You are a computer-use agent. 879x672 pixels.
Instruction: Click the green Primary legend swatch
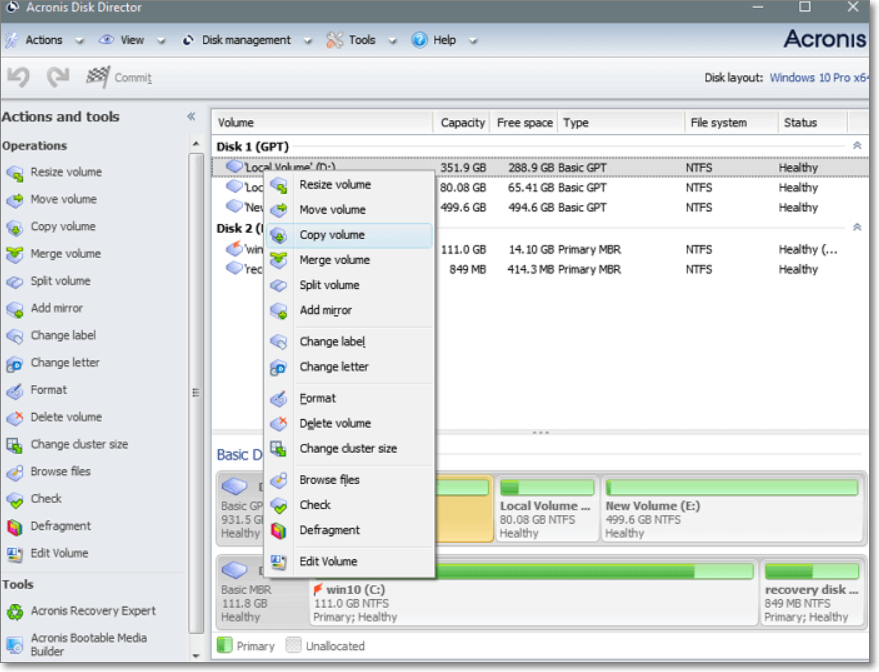(x=224, y=646)
